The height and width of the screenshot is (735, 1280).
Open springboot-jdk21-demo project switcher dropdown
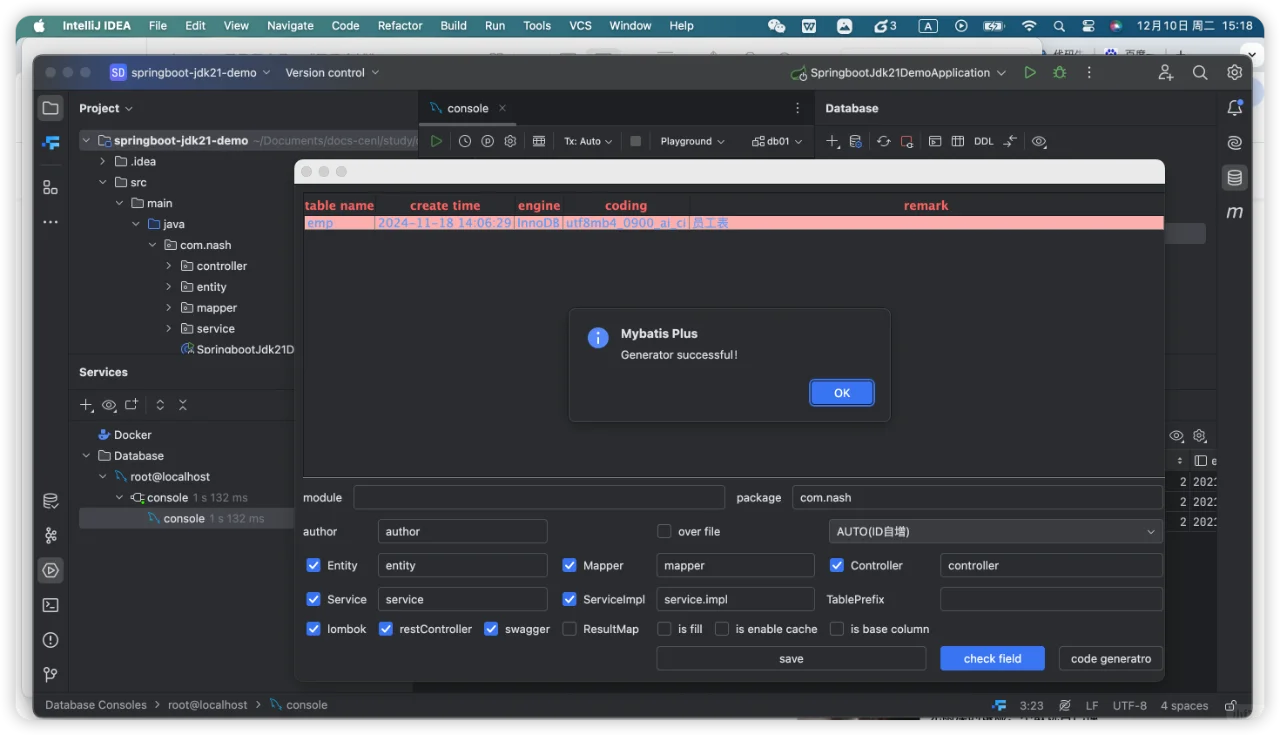click(189, 73)
